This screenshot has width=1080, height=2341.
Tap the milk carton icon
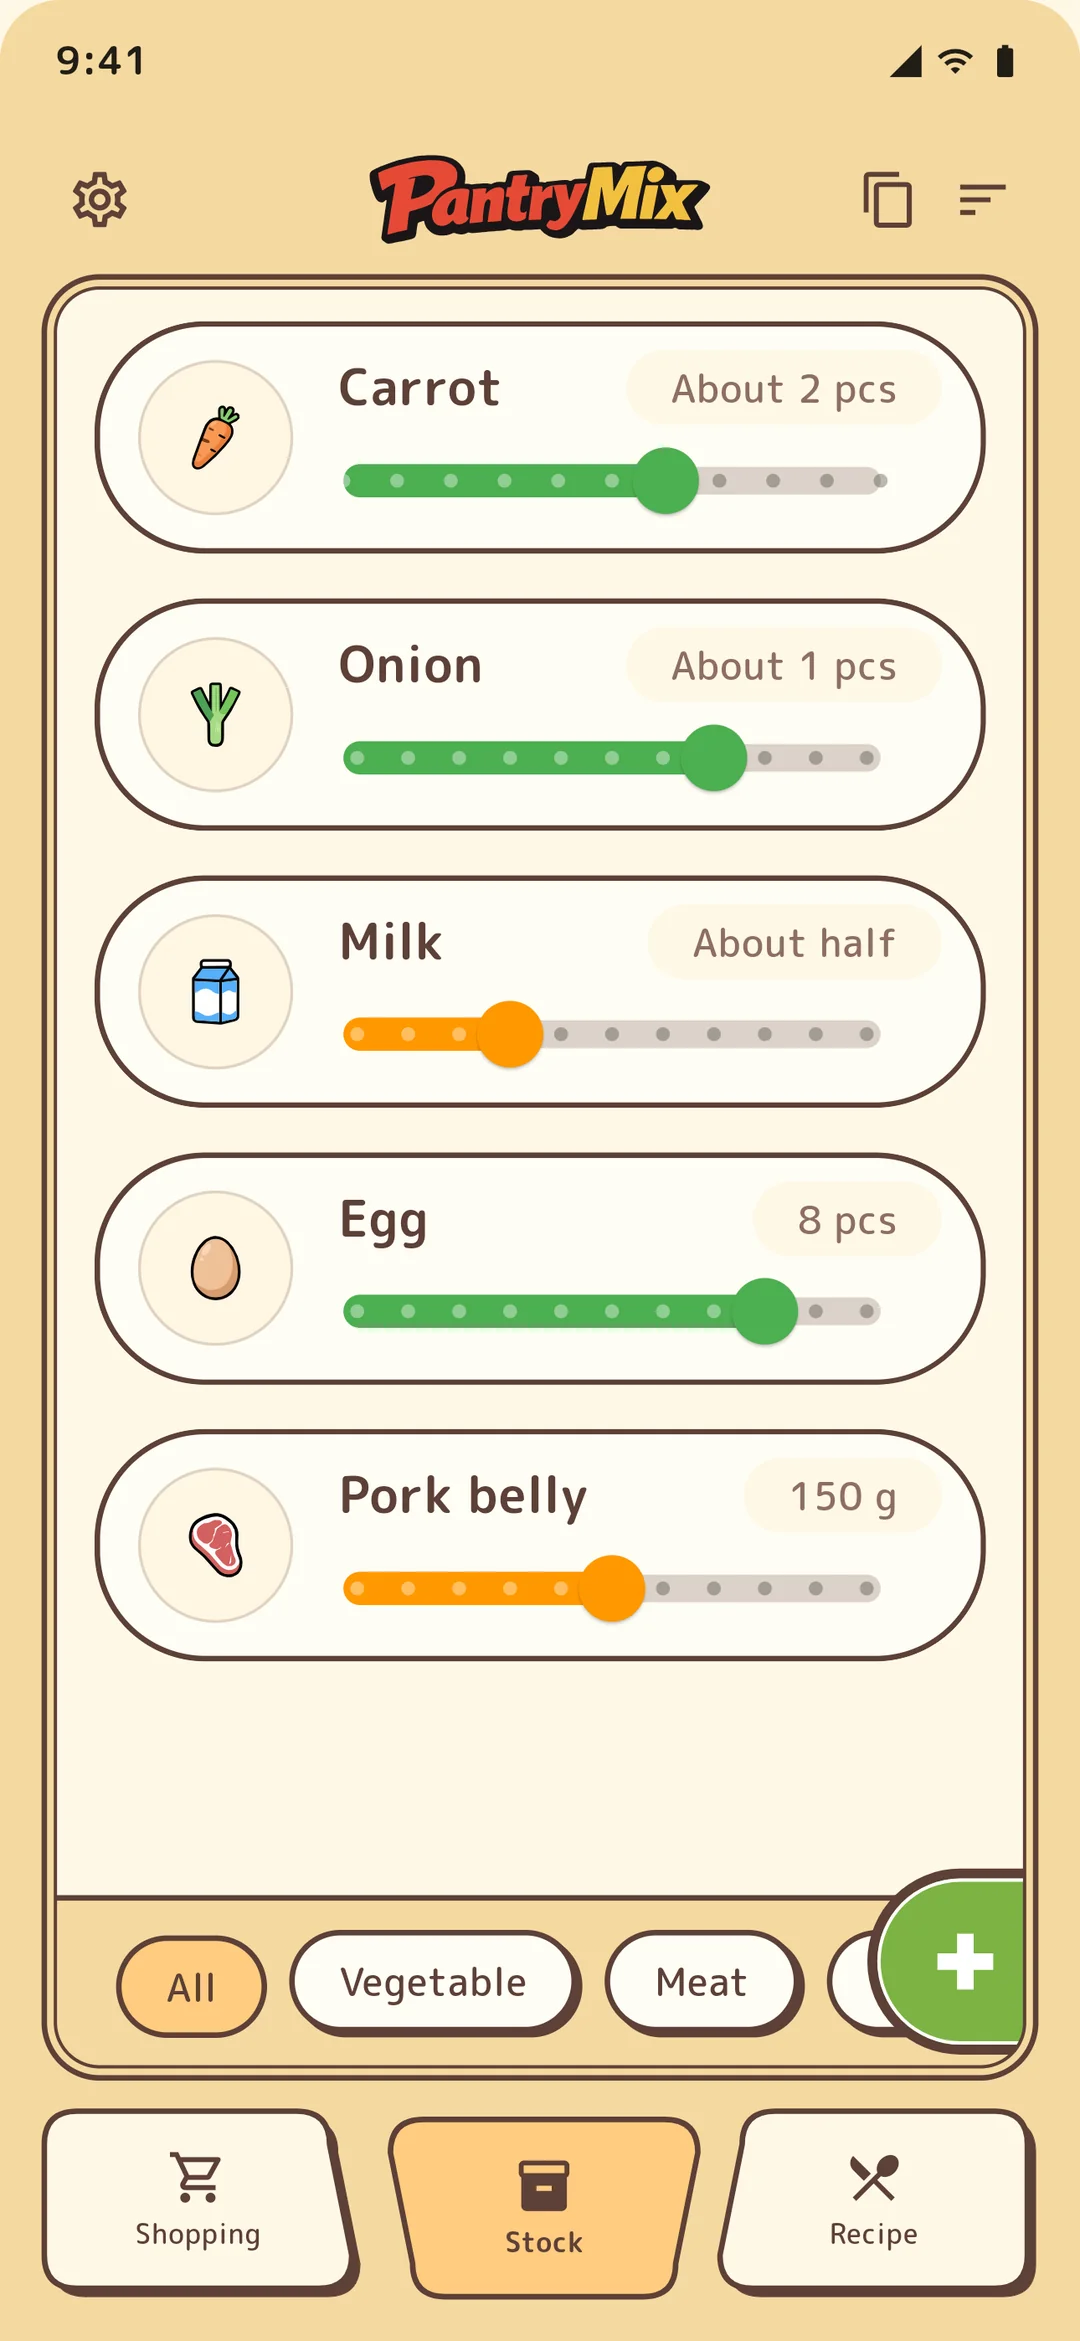pos(215,992)
